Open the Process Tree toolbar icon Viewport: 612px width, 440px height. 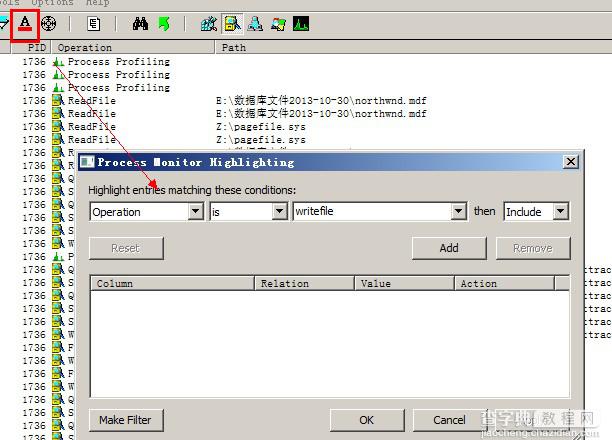pyautogui.click(x=94, y=24)
